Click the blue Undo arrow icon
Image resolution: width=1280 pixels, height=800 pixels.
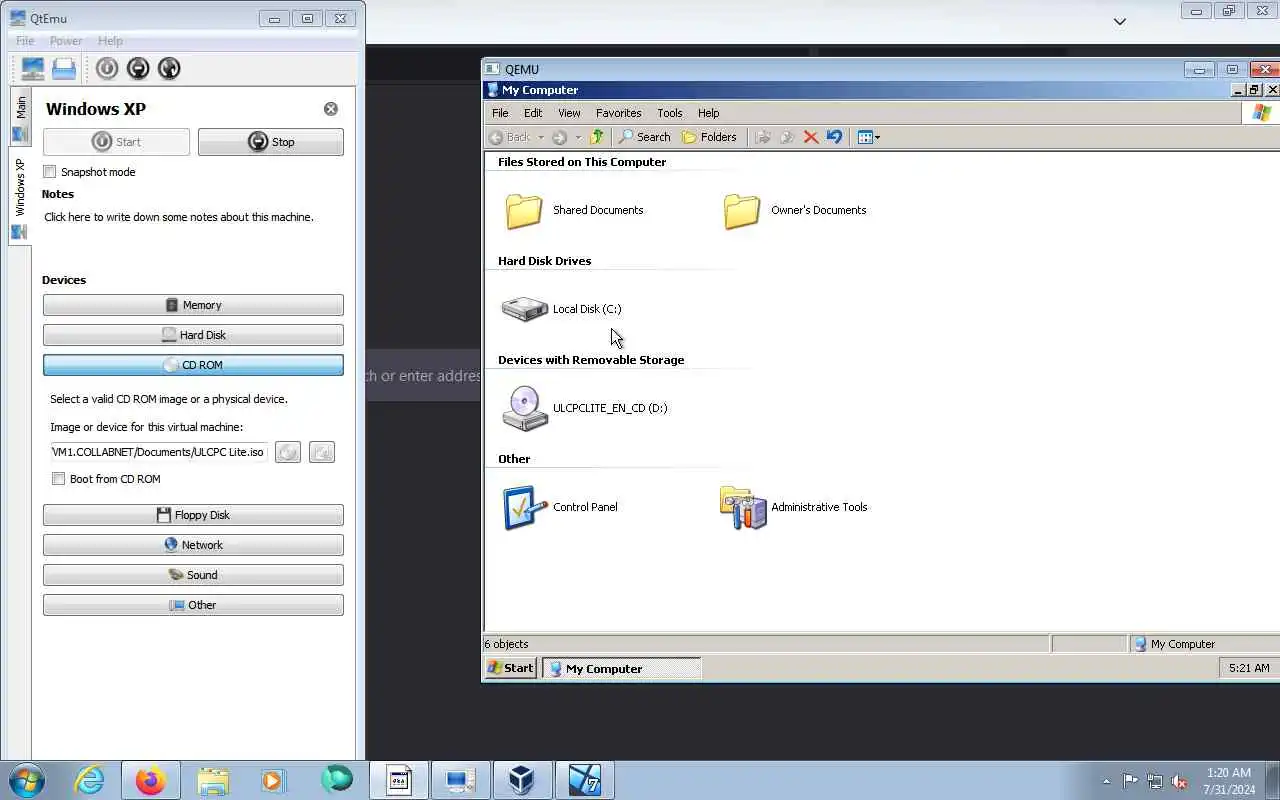[x=834, y=137]
